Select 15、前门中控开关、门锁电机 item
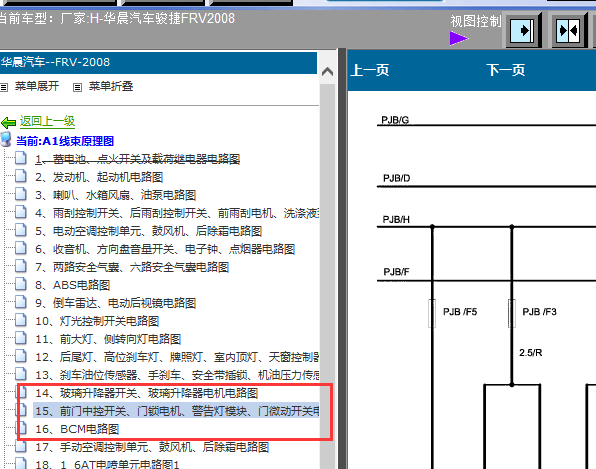Viewport: 596px width, 469px height. click(176, 411)
